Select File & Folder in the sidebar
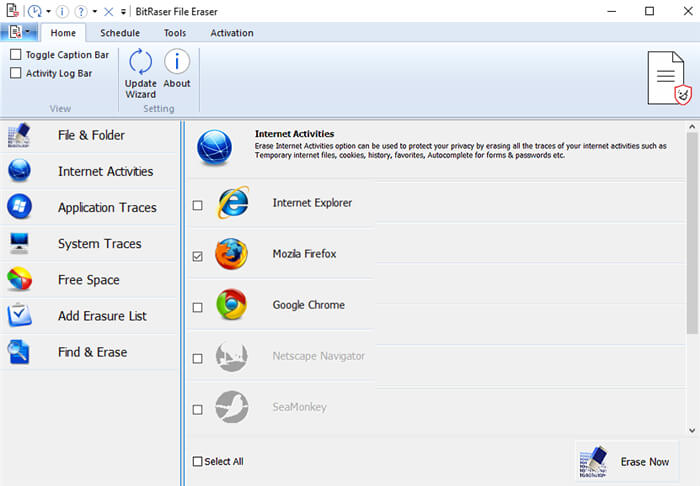 91,135
